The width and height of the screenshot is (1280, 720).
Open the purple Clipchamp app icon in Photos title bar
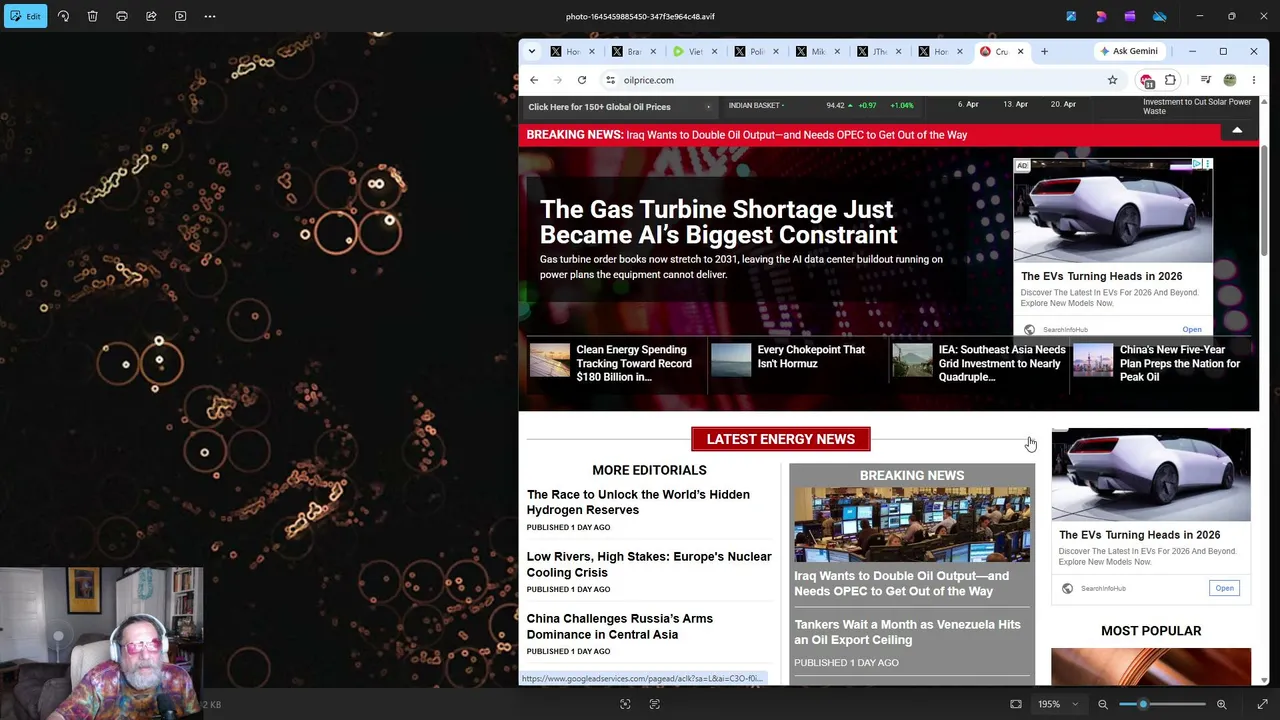(x=1130, y=16)
